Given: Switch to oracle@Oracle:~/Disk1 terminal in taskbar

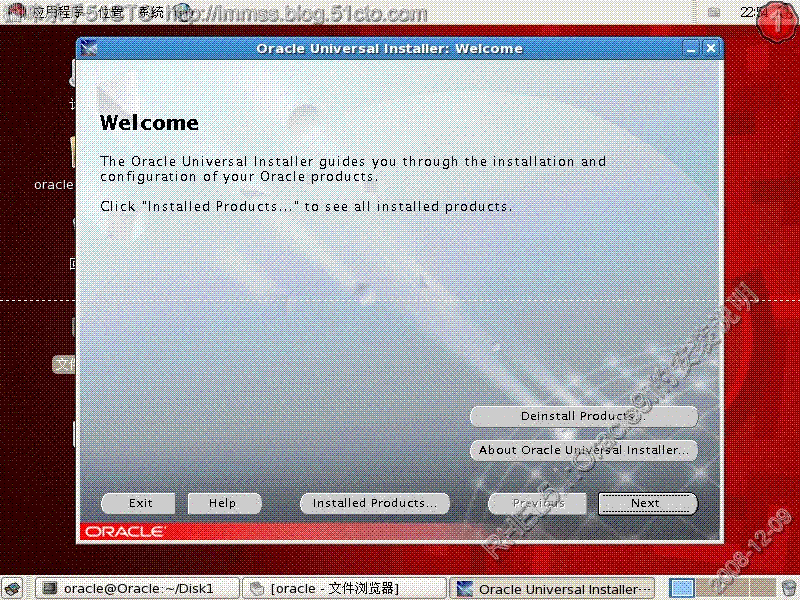Looking at the screenshot, I should click(137, 589).
